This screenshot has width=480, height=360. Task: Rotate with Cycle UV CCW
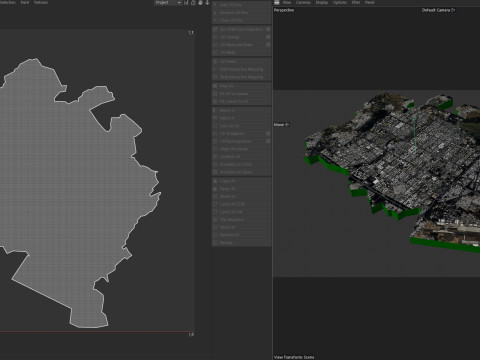pos(241,204)
